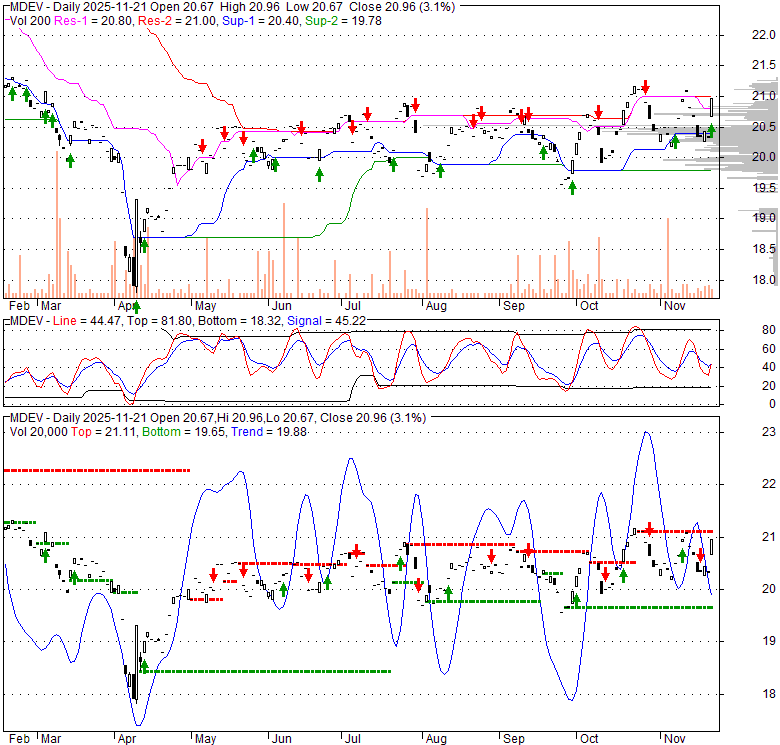780x745 pixels.
Task: Click green up arrow under late September low in top chart
Action: [572, 187]
